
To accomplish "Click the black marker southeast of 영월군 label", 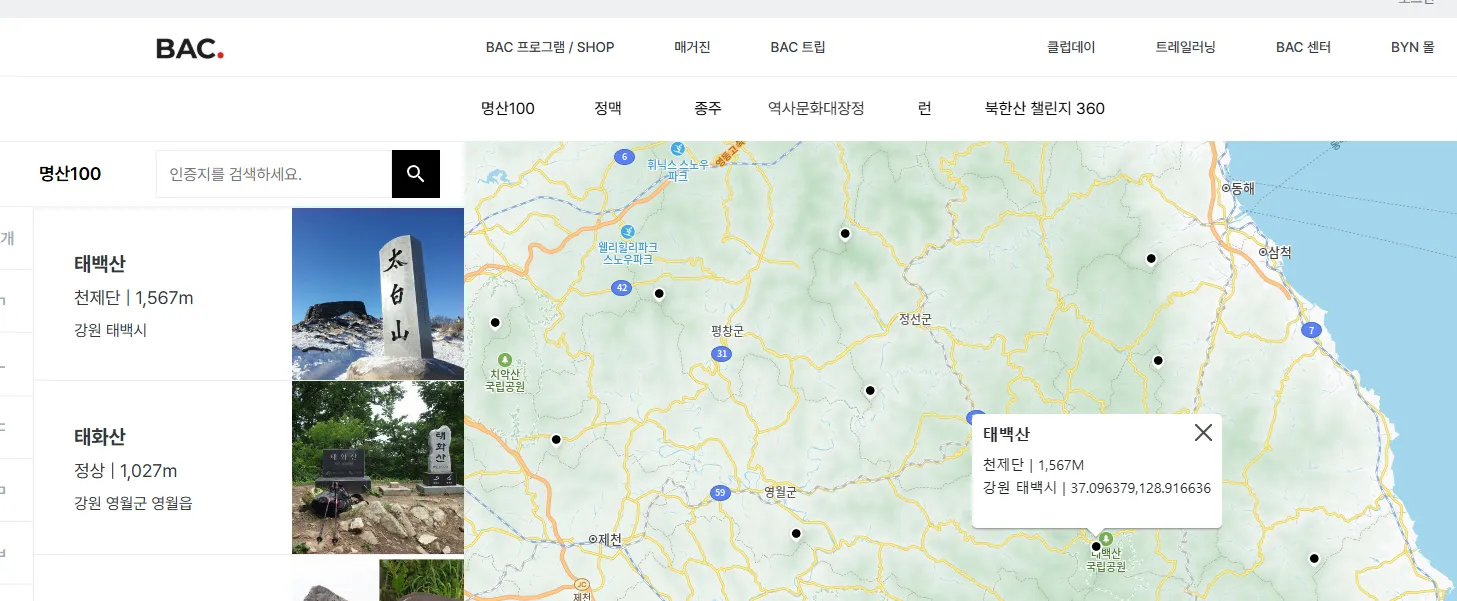I will [x=796, y=533].
